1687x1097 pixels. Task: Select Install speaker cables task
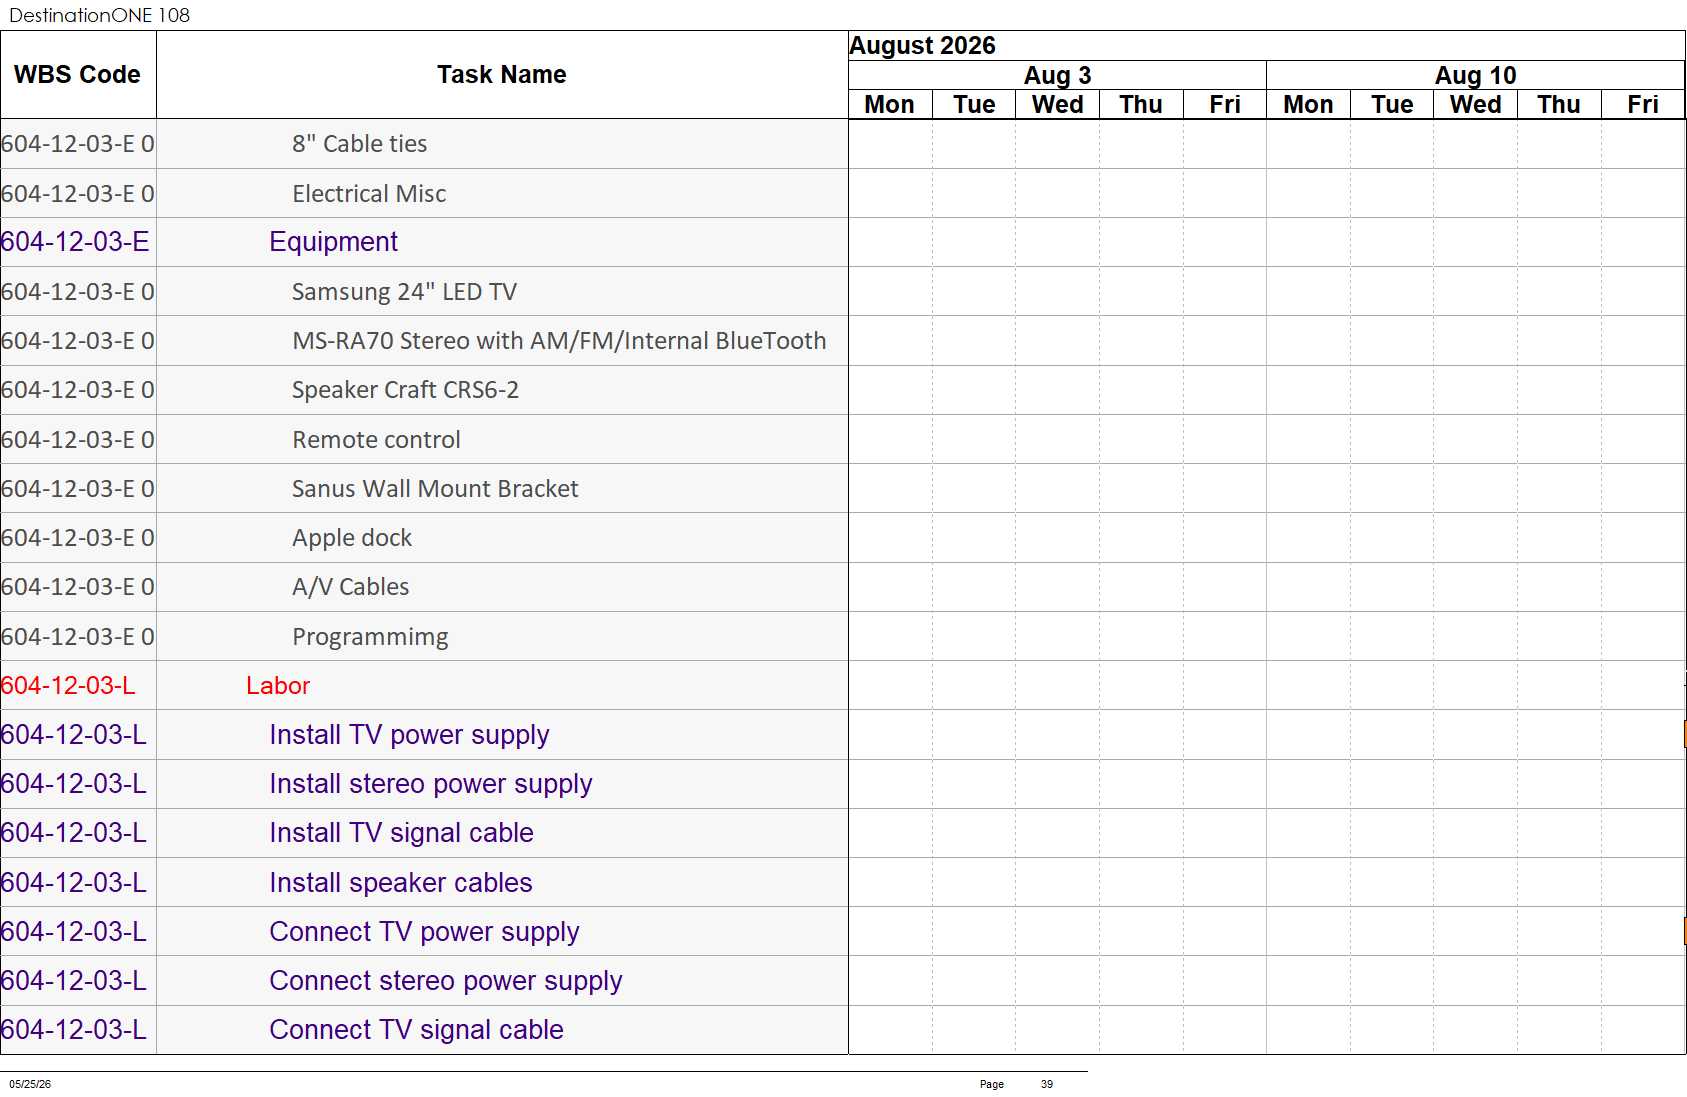coord(401,883)
